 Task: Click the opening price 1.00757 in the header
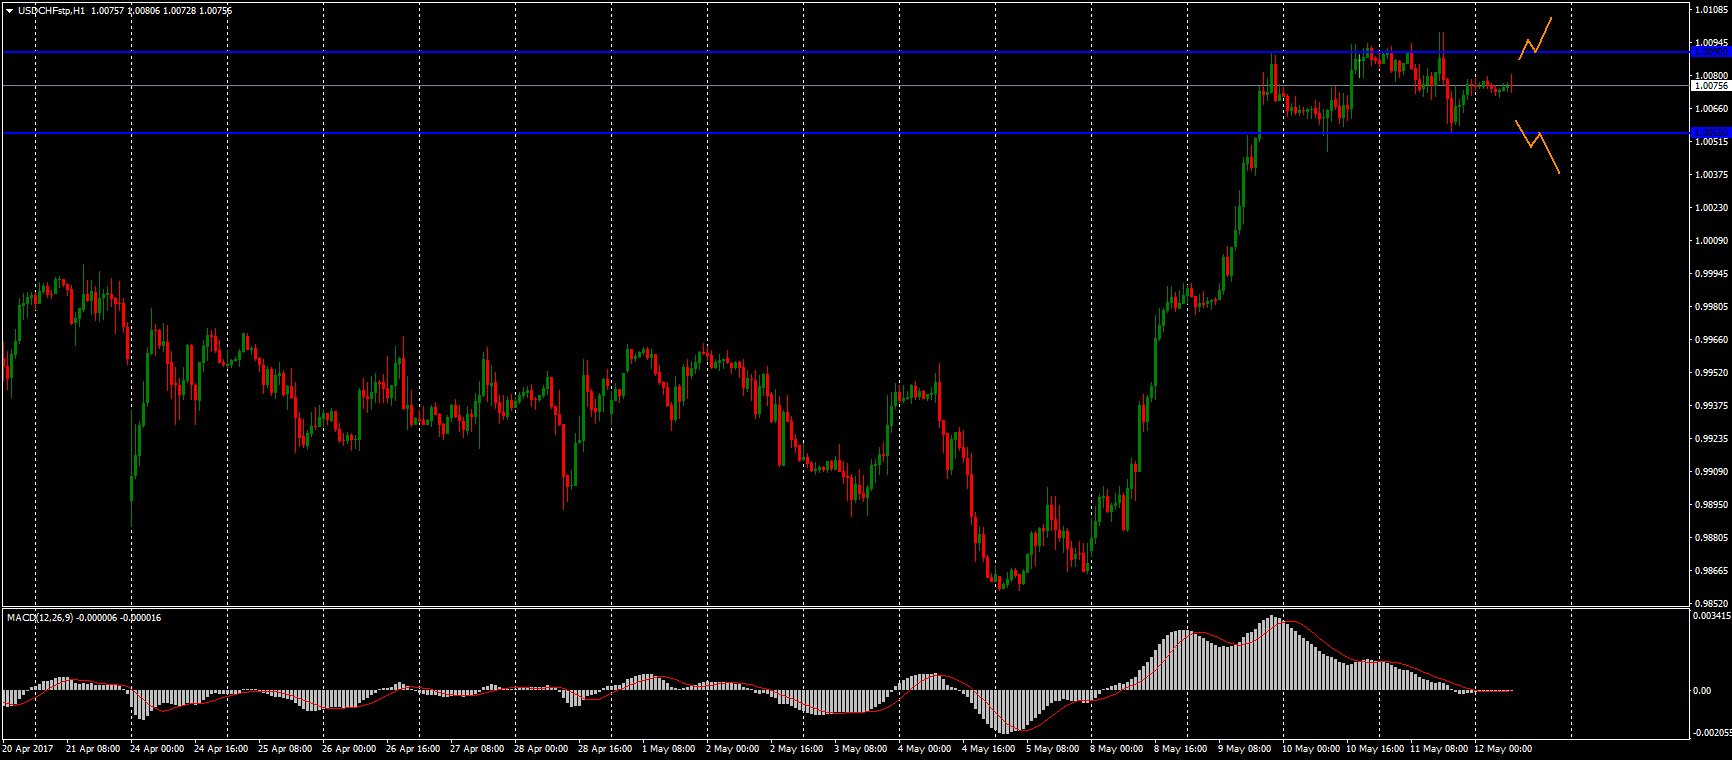coord(110,11)
